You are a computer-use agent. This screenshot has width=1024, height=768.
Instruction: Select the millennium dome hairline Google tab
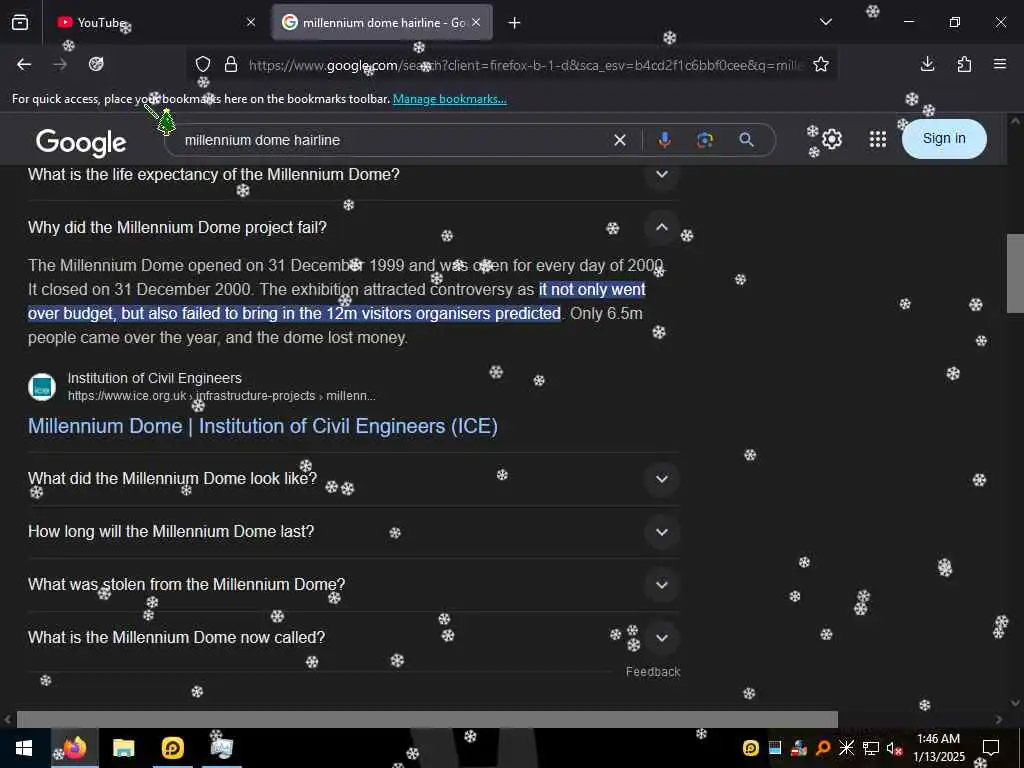click(x=382, y=23)
